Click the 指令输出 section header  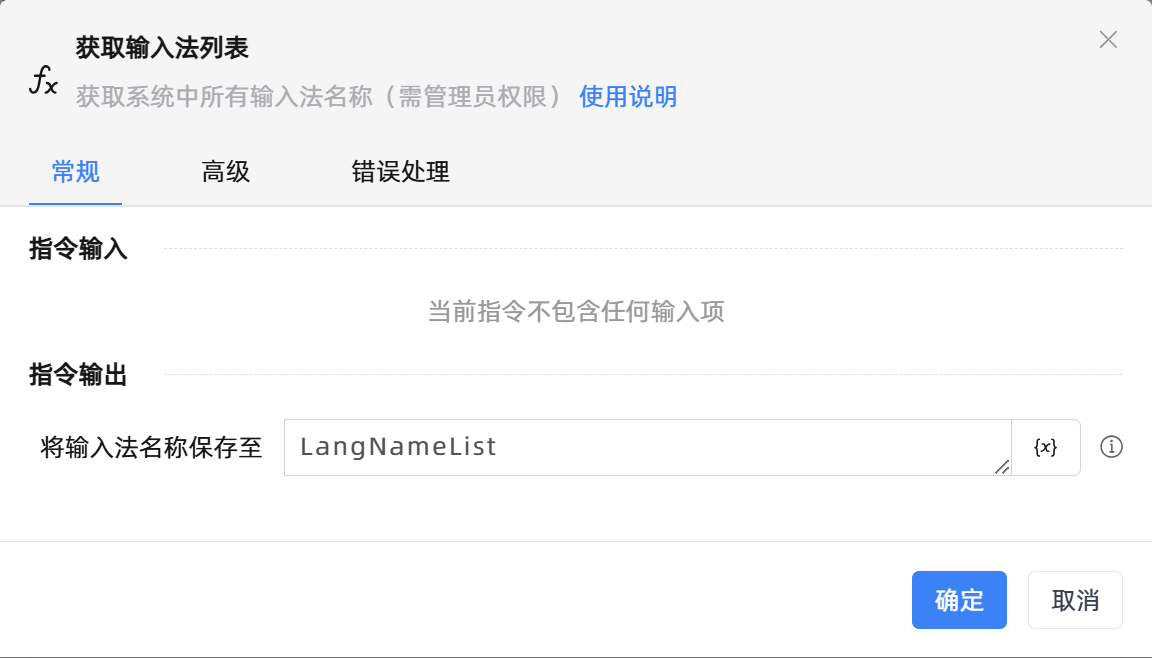pos(79,375)
